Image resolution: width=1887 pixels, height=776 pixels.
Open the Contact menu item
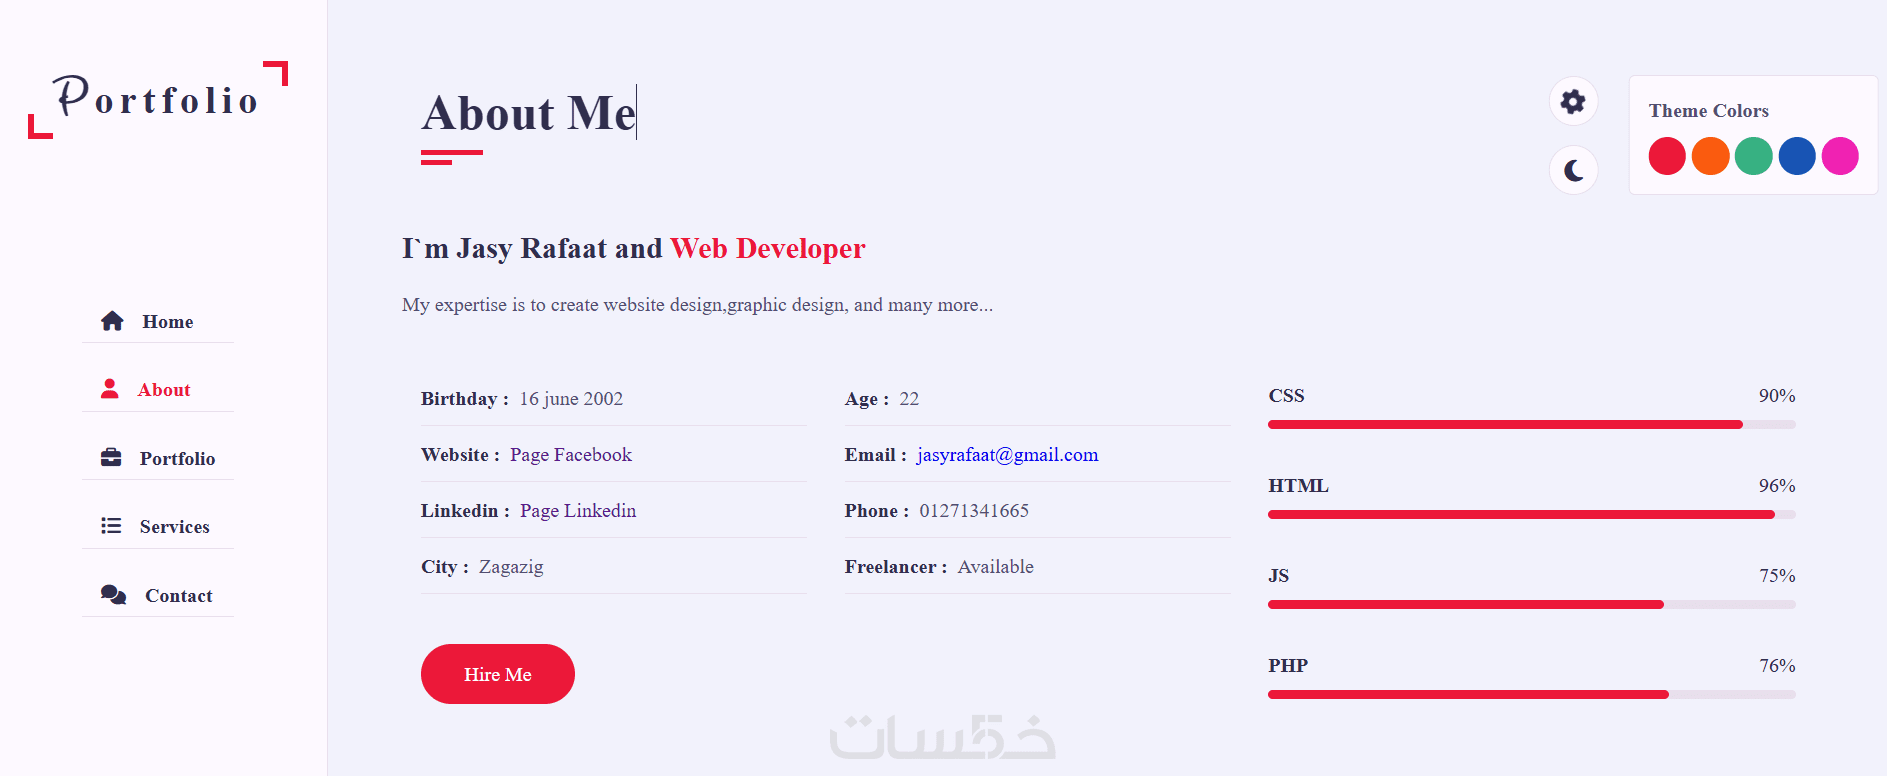[x=178, y=596]
